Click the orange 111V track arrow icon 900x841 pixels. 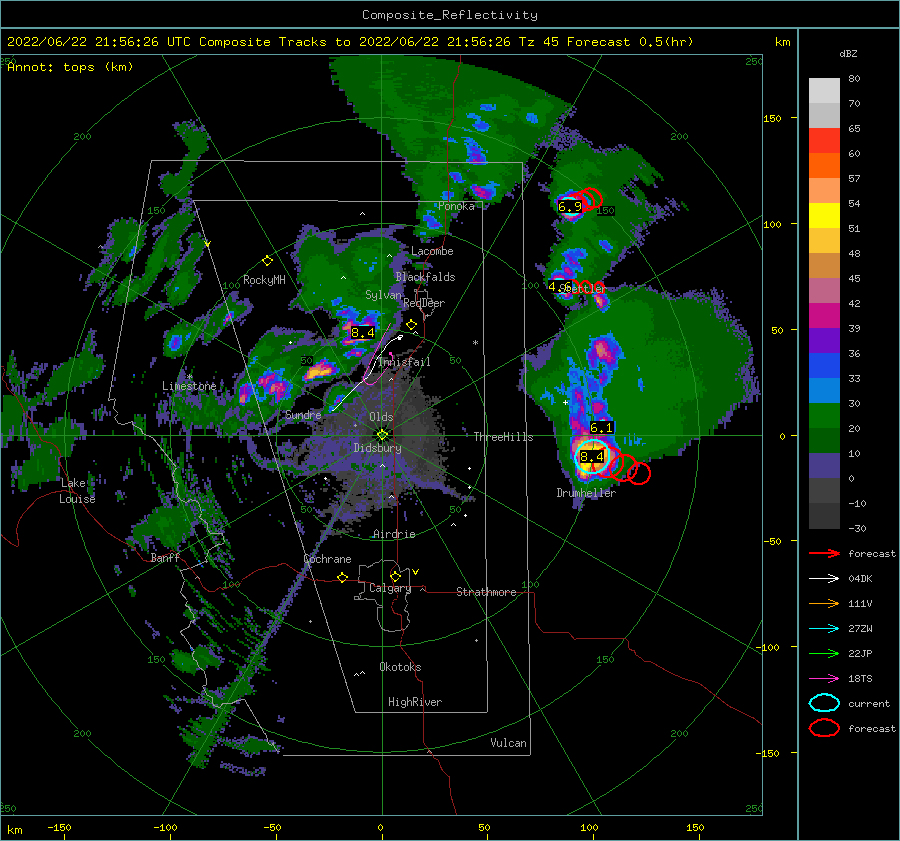pos(824,603)
